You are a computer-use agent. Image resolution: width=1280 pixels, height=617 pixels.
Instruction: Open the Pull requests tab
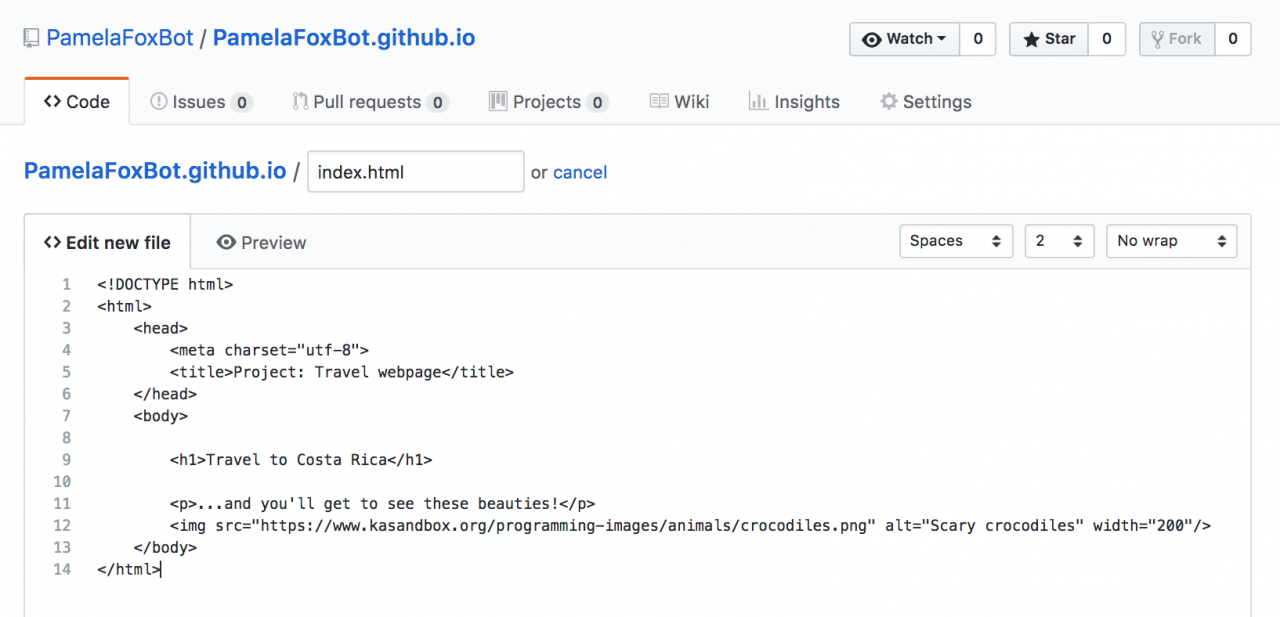(371, 101)
